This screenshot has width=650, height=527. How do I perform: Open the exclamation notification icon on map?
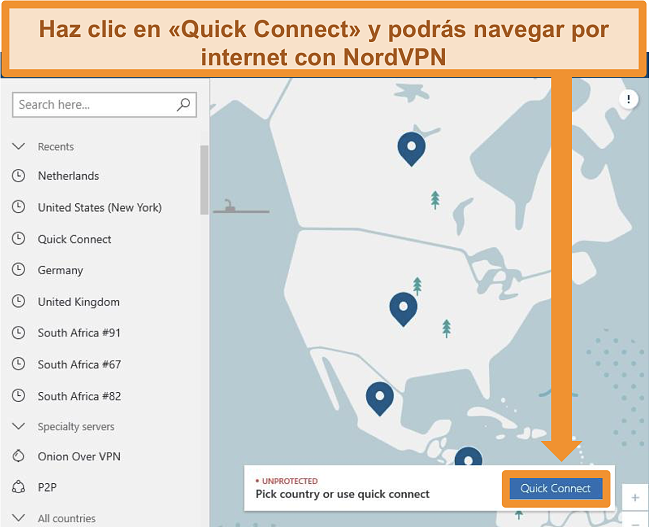point(628,99)
